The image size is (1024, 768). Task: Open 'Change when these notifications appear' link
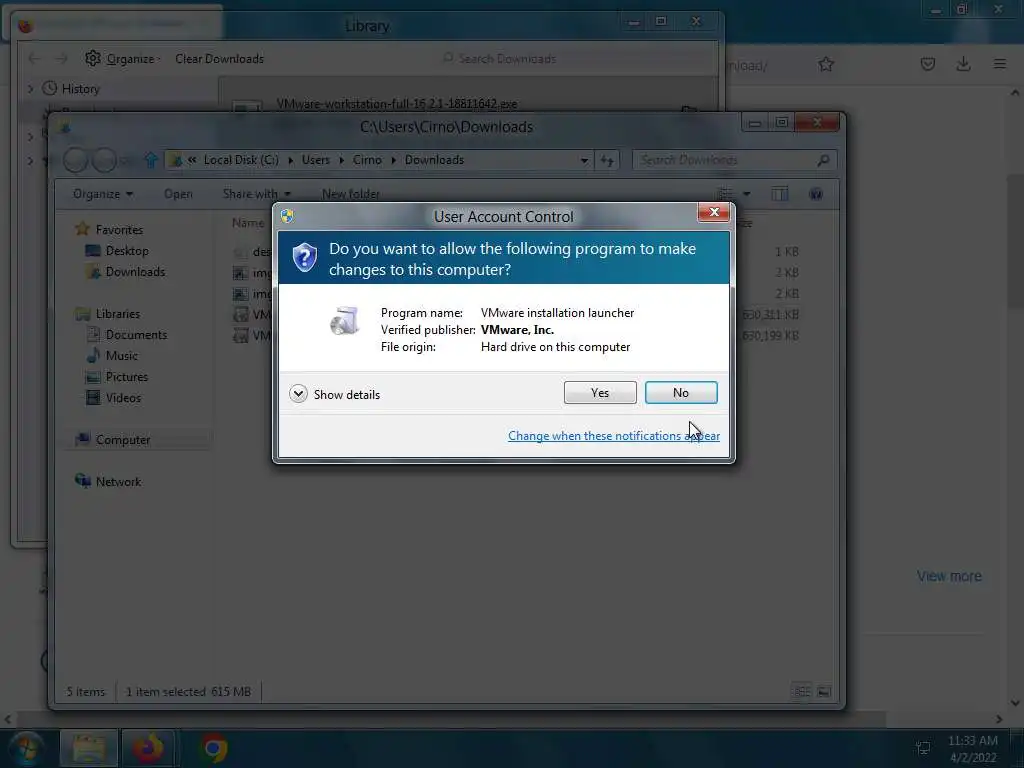[x=613, y=436]
